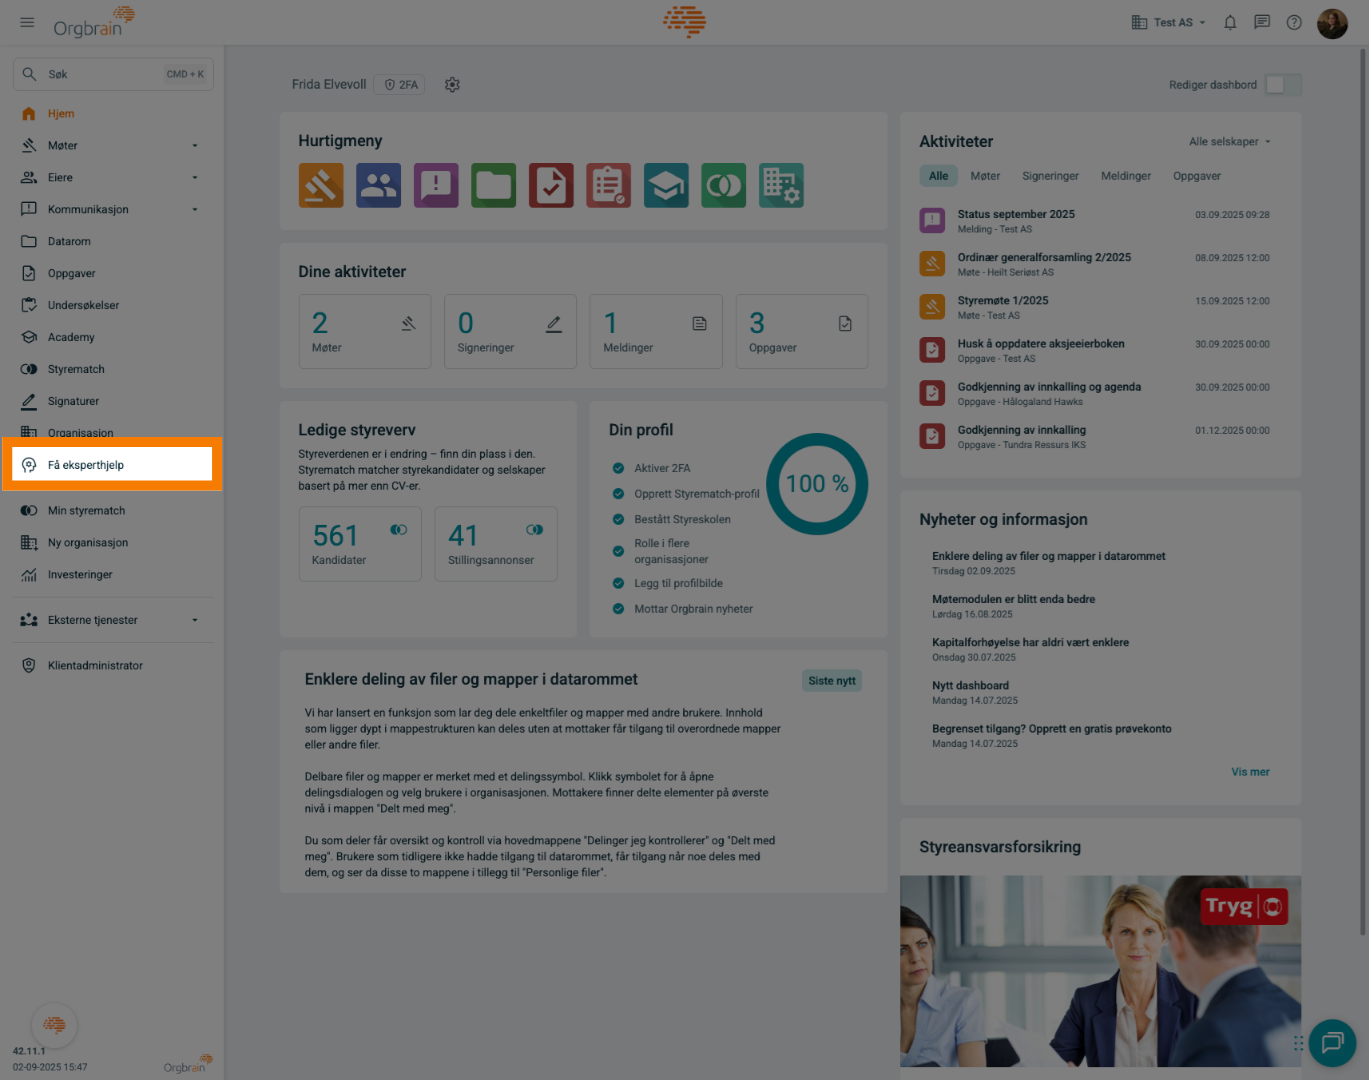
Task: Open the Tryg Styreansvarsforsikring image
Action: coord(1100,971)
